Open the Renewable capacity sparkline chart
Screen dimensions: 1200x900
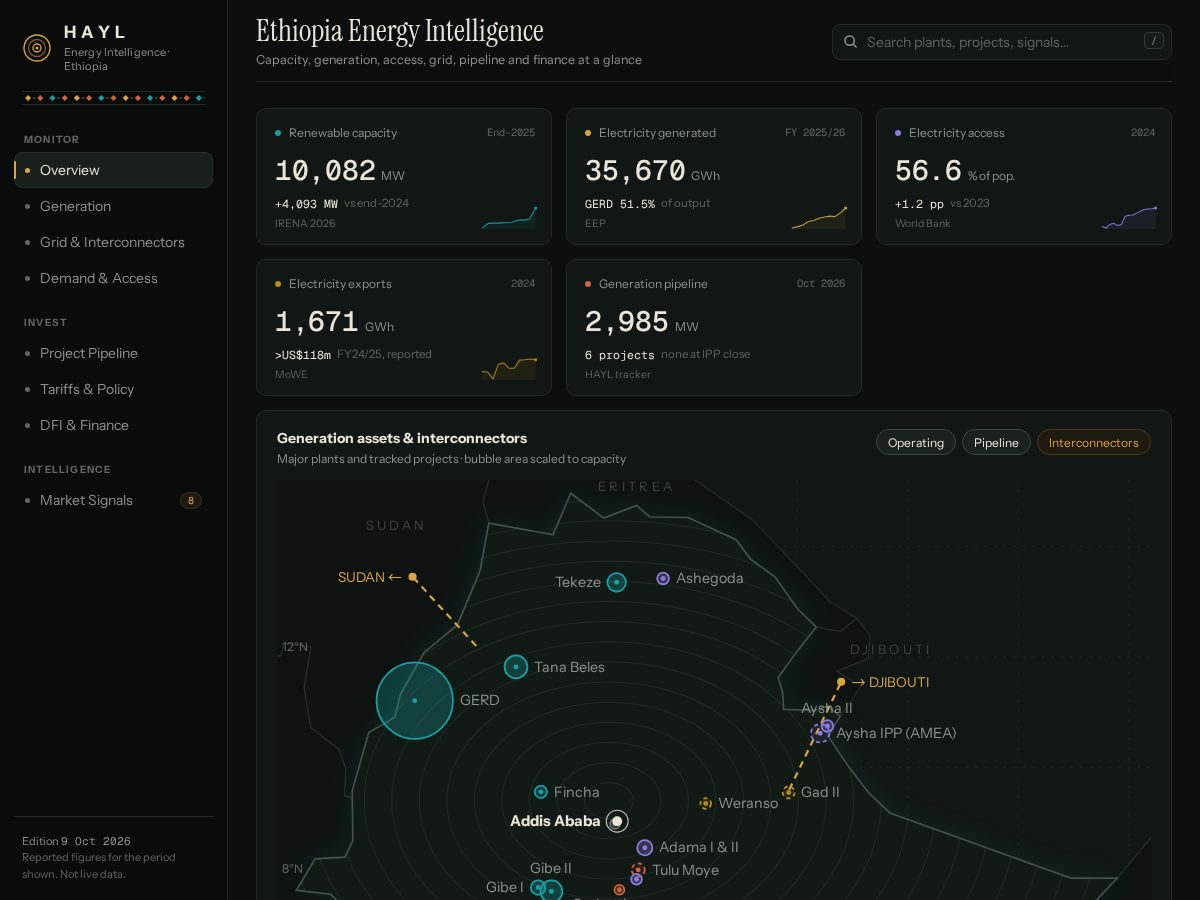point(509,217)
